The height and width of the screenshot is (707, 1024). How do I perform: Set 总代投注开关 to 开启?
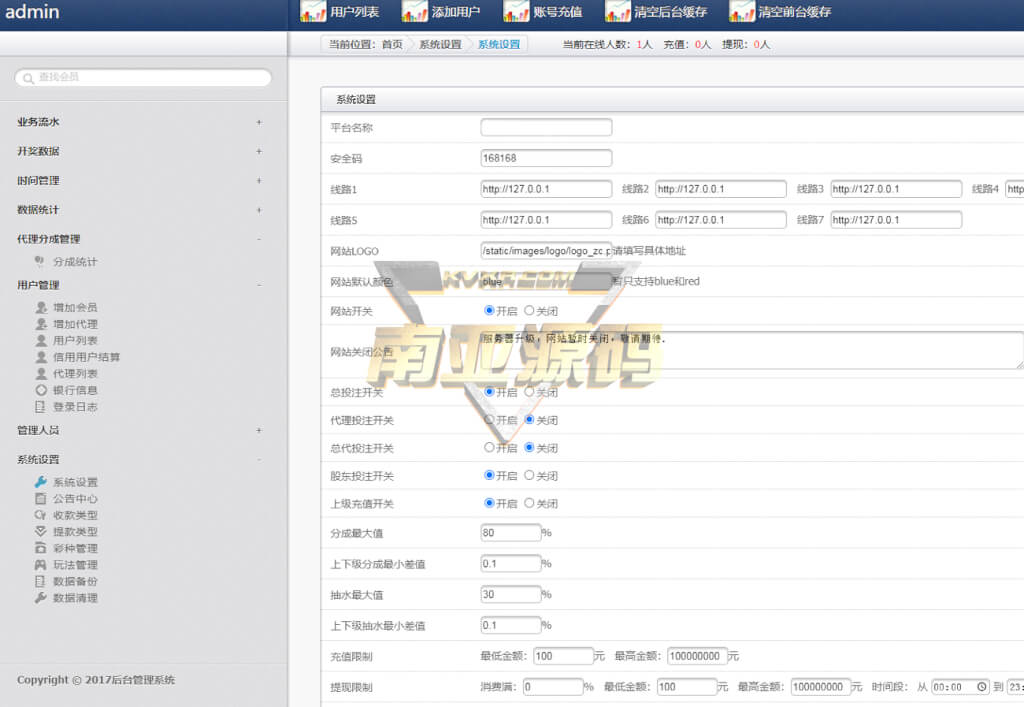(489, 448)
